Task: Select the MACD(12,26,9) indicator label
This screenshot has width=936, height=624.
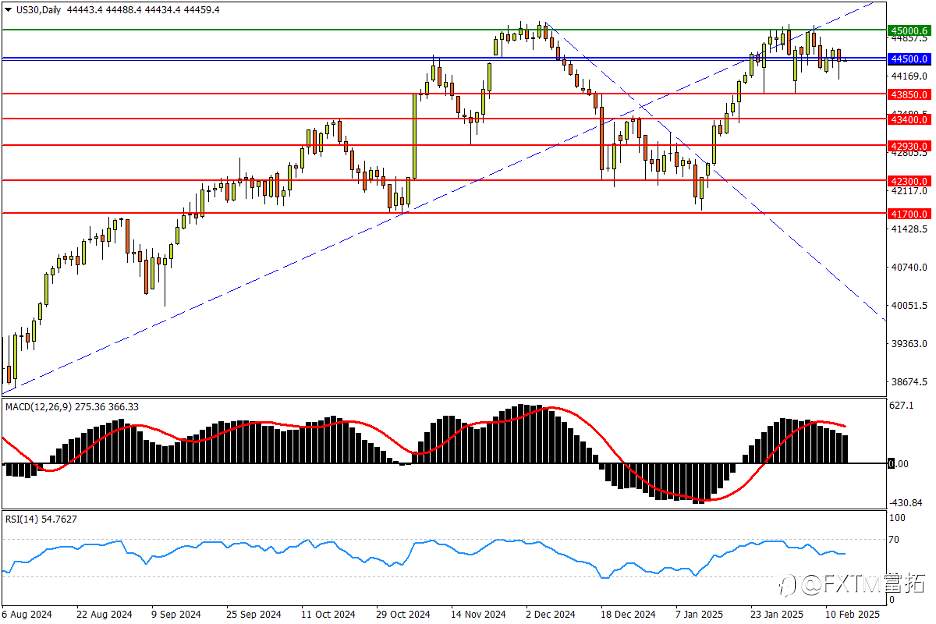Action: (38, 407)
